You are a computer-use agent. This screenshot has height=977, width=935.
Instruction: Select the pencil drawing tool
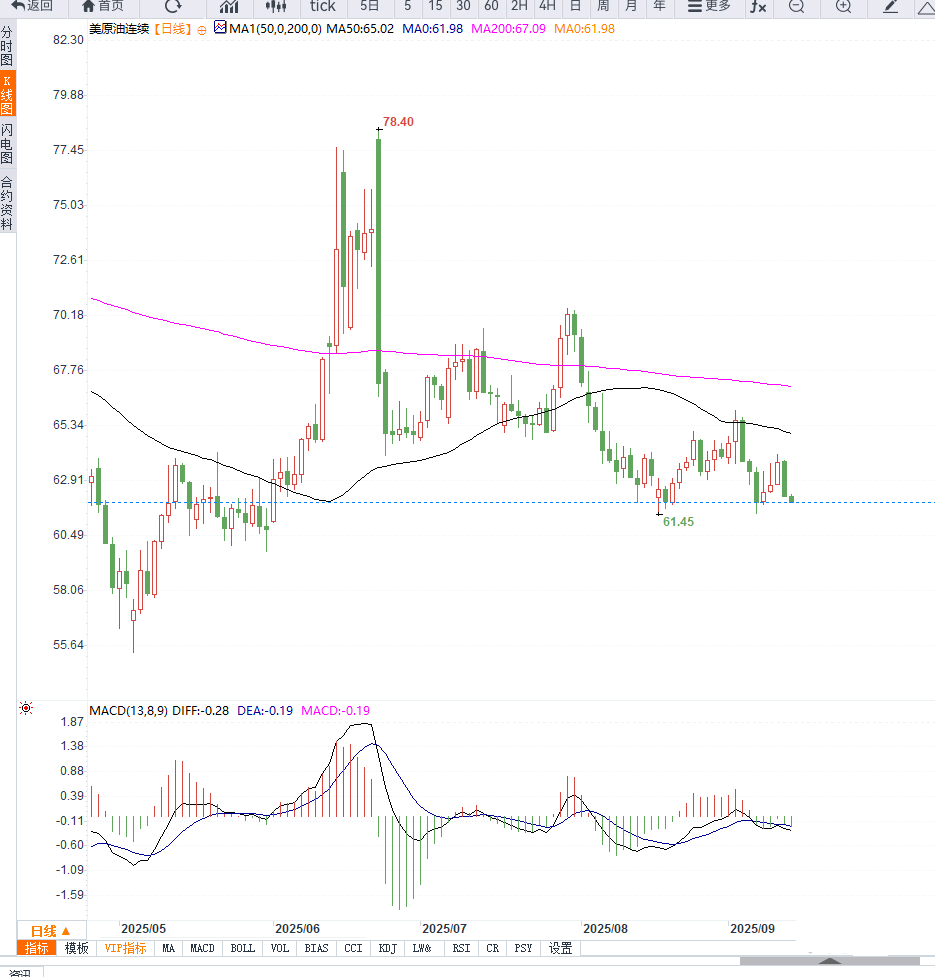click(x=890, y=6)
